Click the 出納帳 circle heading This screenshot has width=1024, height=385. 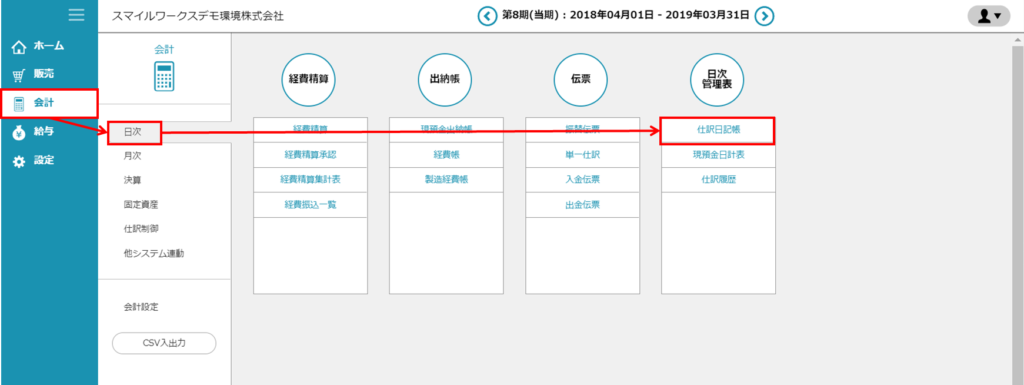444,79
